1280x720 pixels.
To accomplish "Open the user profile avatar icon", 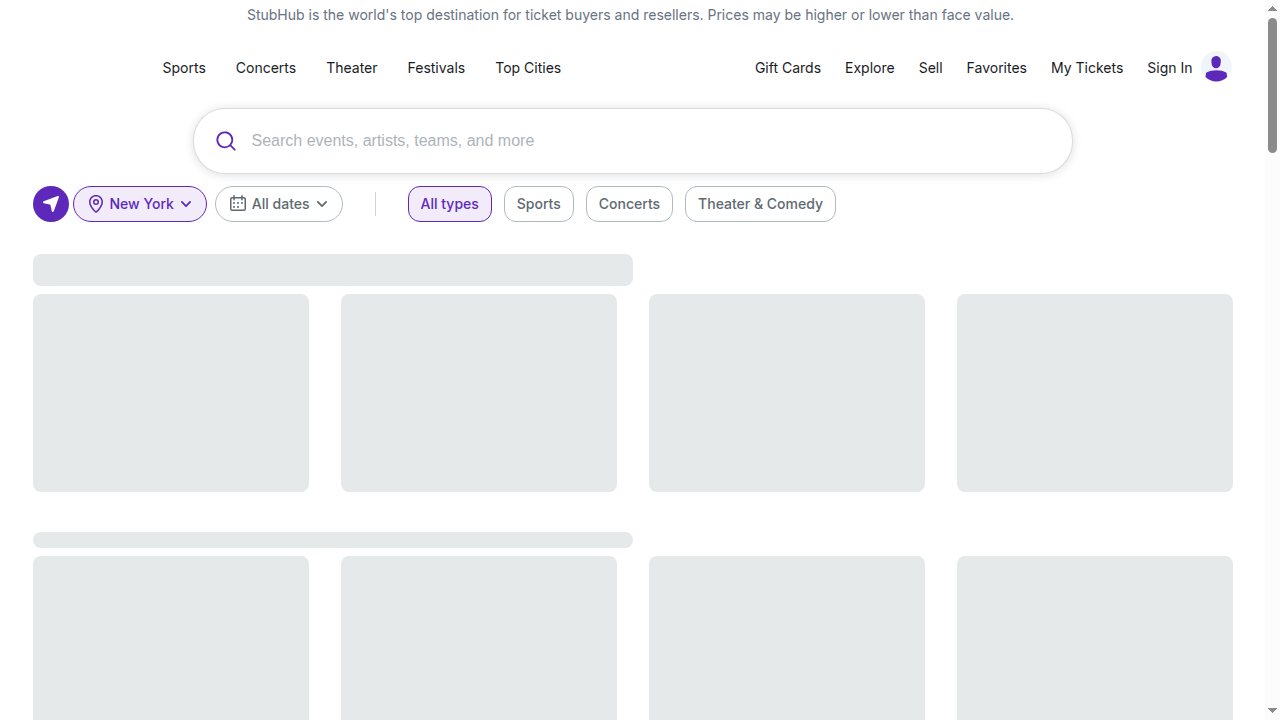I will [x=1216, y=68].
